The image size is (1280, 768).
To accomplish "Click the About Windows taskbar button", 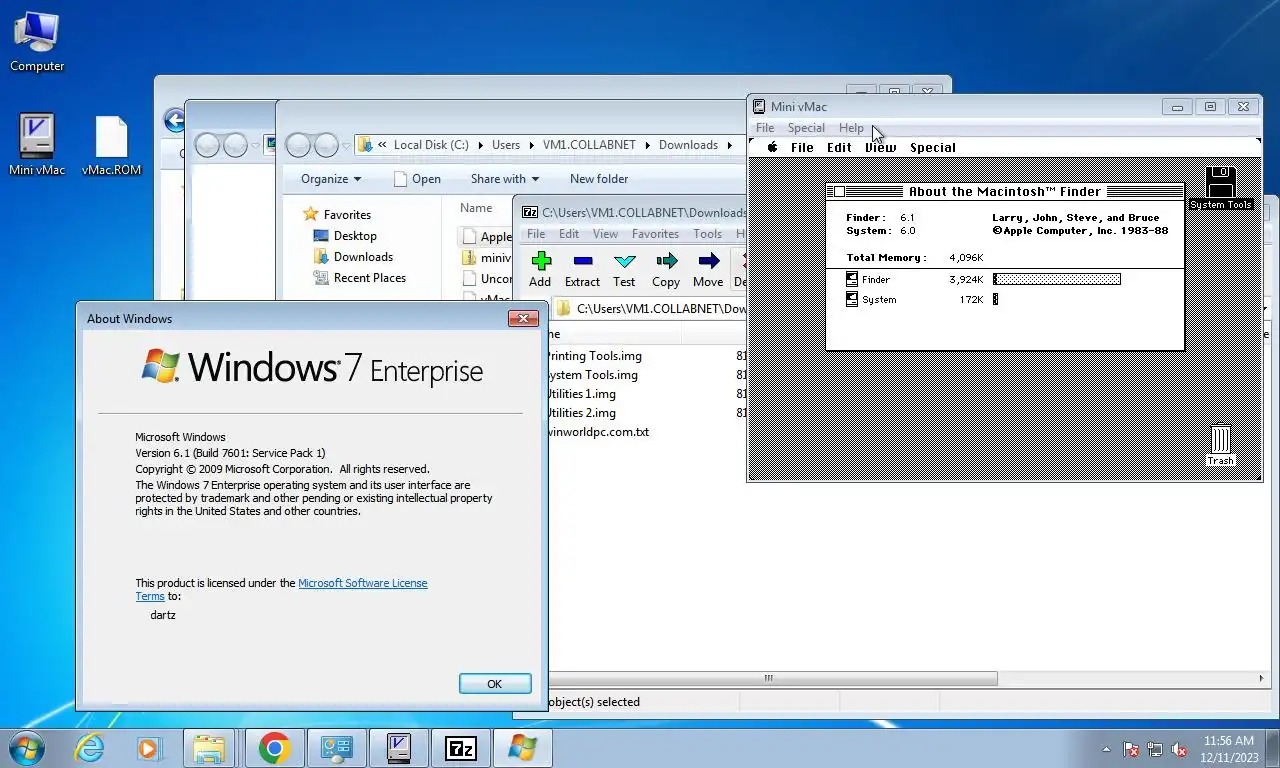I will point(522,748).
